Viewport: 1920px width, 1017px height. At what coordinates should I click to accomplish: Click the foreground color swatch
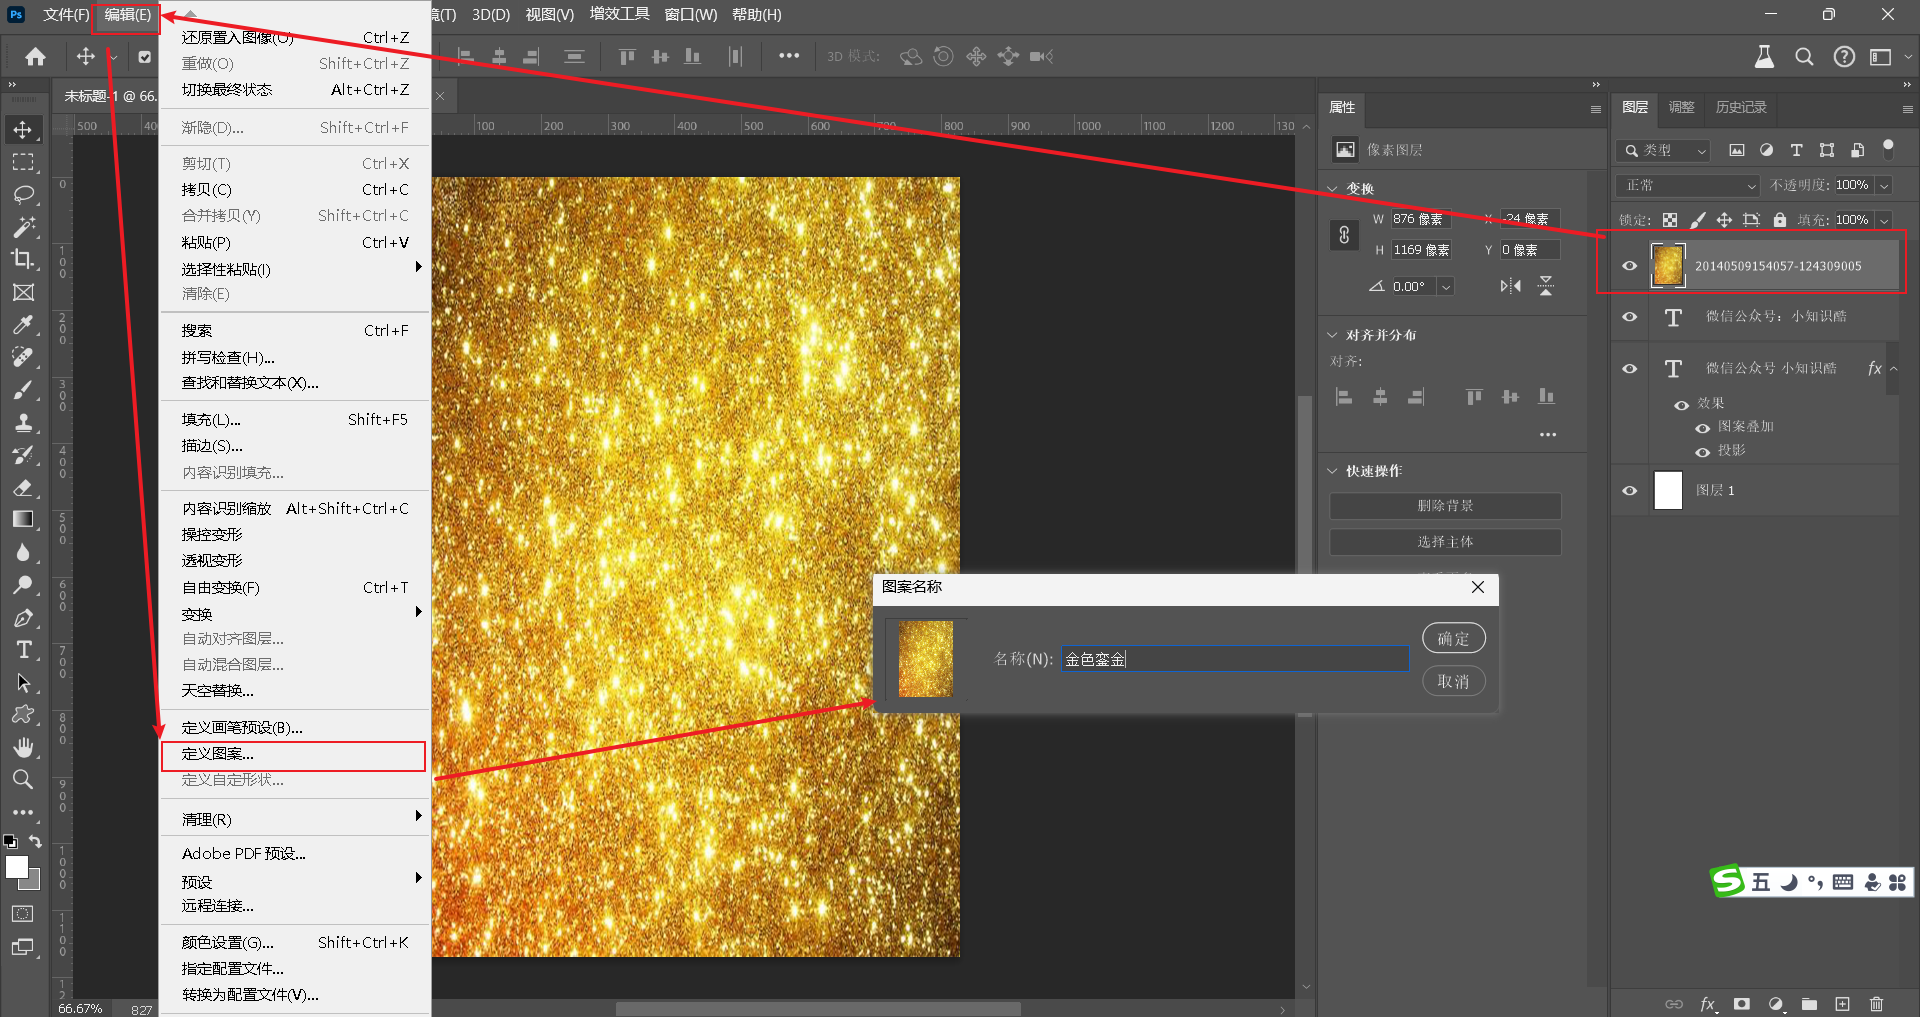[x=17, y=867]
